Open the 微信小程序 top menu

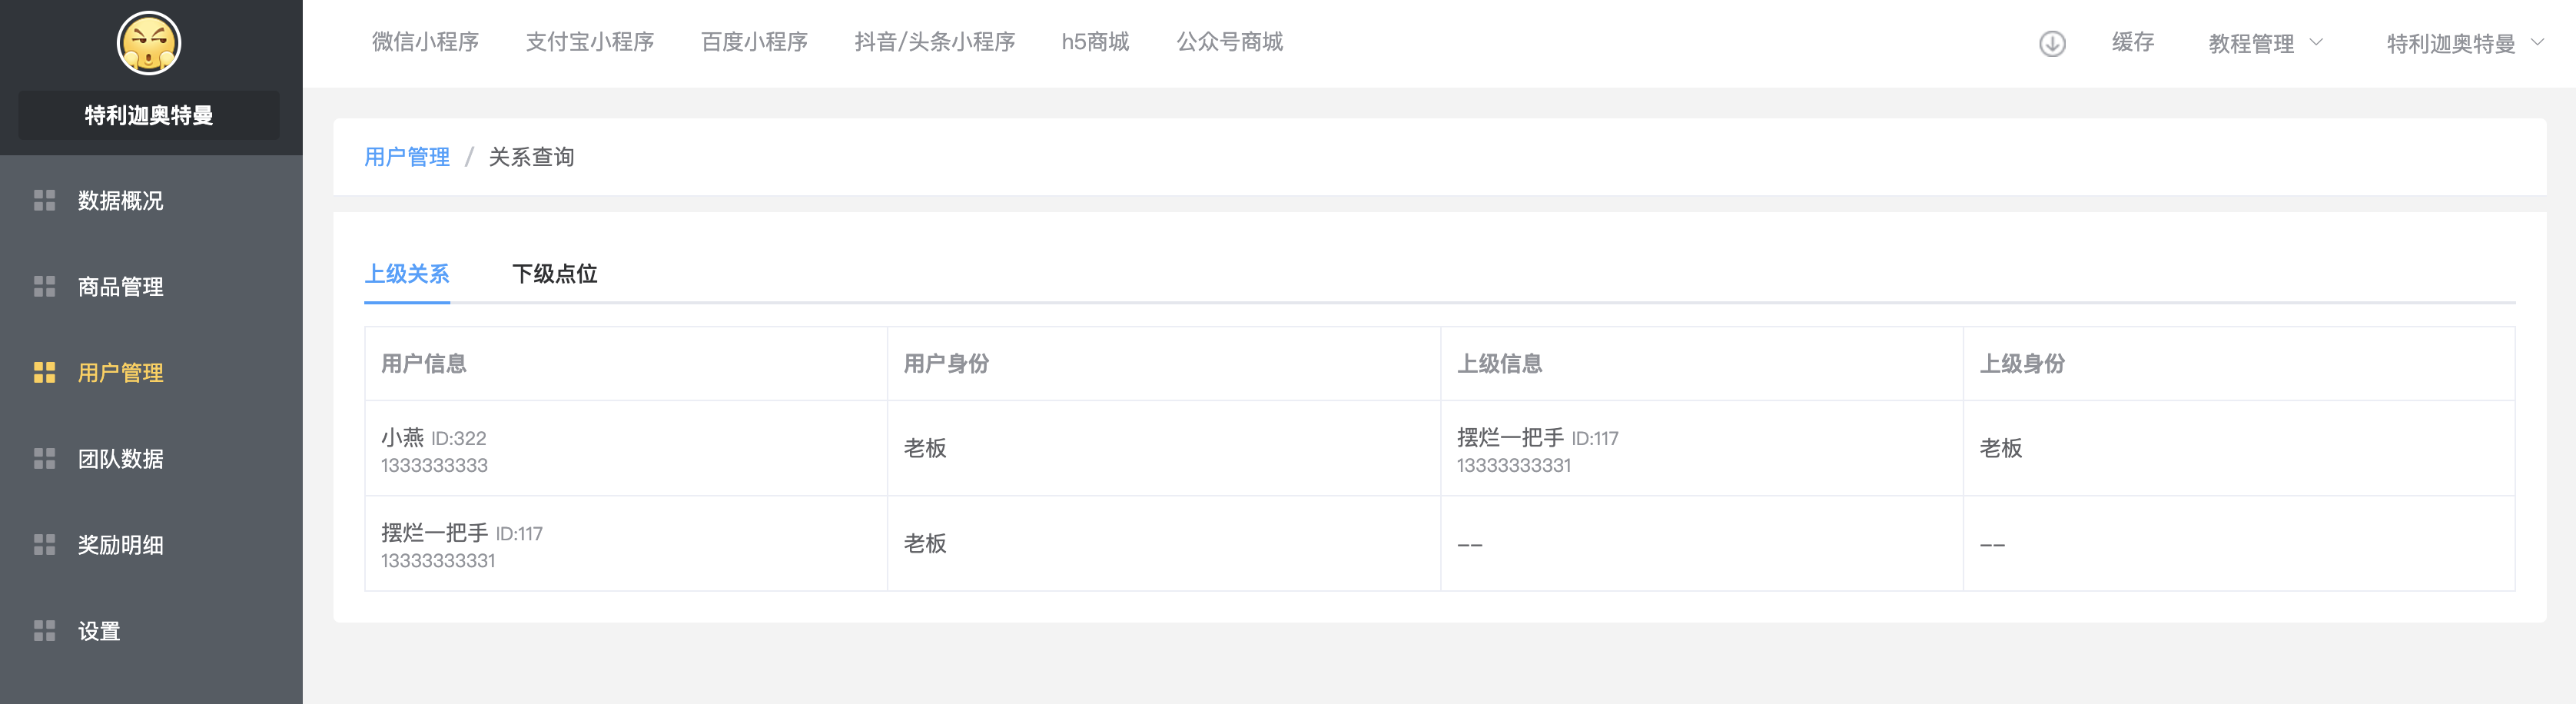tap(425, 42)
